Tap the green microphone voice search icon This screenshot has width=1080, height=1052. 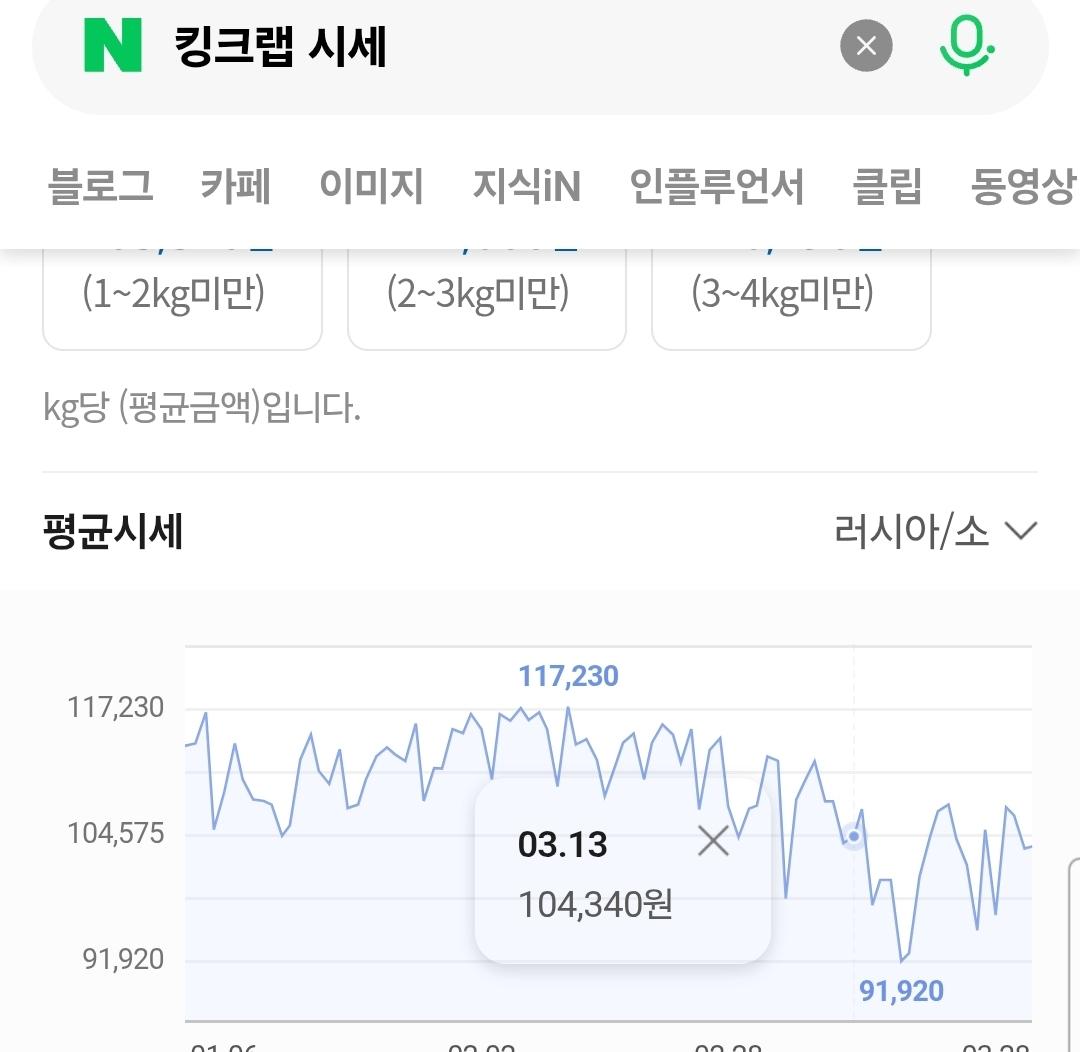(966, 46)
